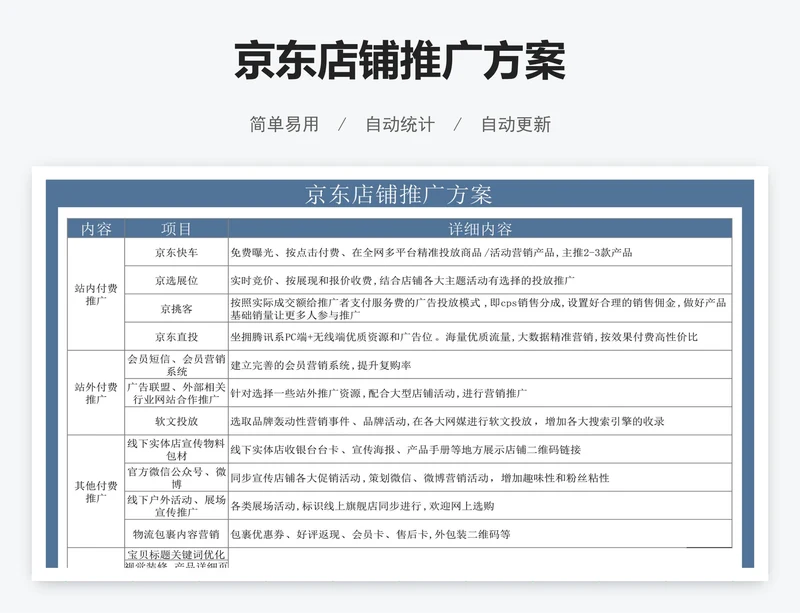Select the 软文投放 project cell
This screenshot has width=800, height=613.
pos(177,421)
